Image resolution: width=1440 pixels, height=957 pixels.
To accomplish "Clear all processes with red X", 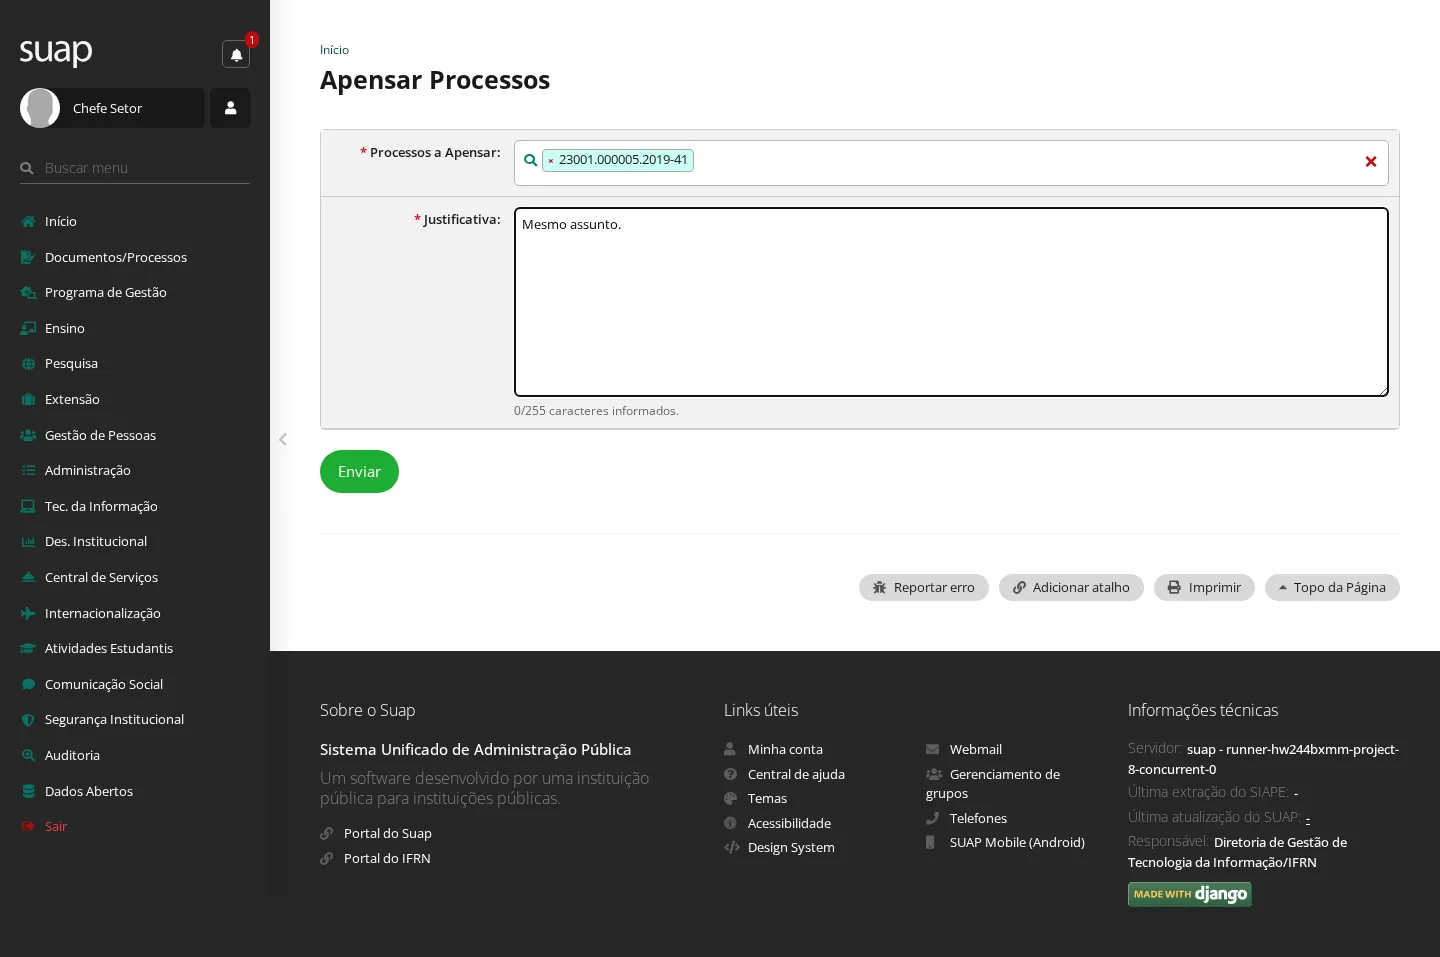I will pyautogui.click(x=1371, y=162).
